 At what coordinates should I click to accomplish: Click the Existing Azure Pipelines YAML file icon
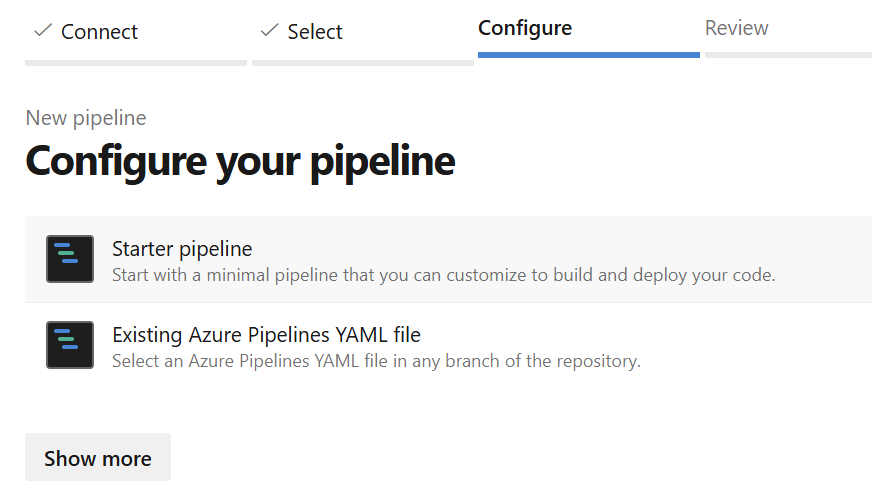pos(70,345)
